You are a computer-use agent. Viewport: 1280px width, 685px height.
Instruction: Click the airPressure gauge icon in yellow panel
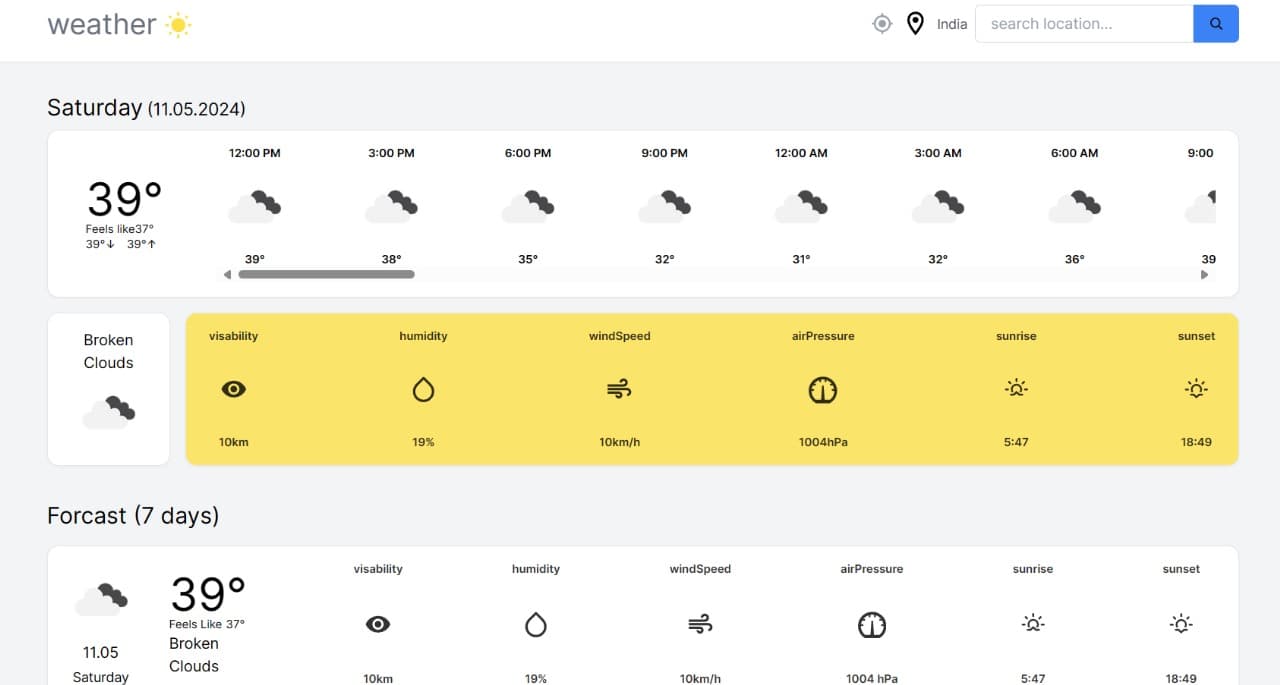coord(822,390)
